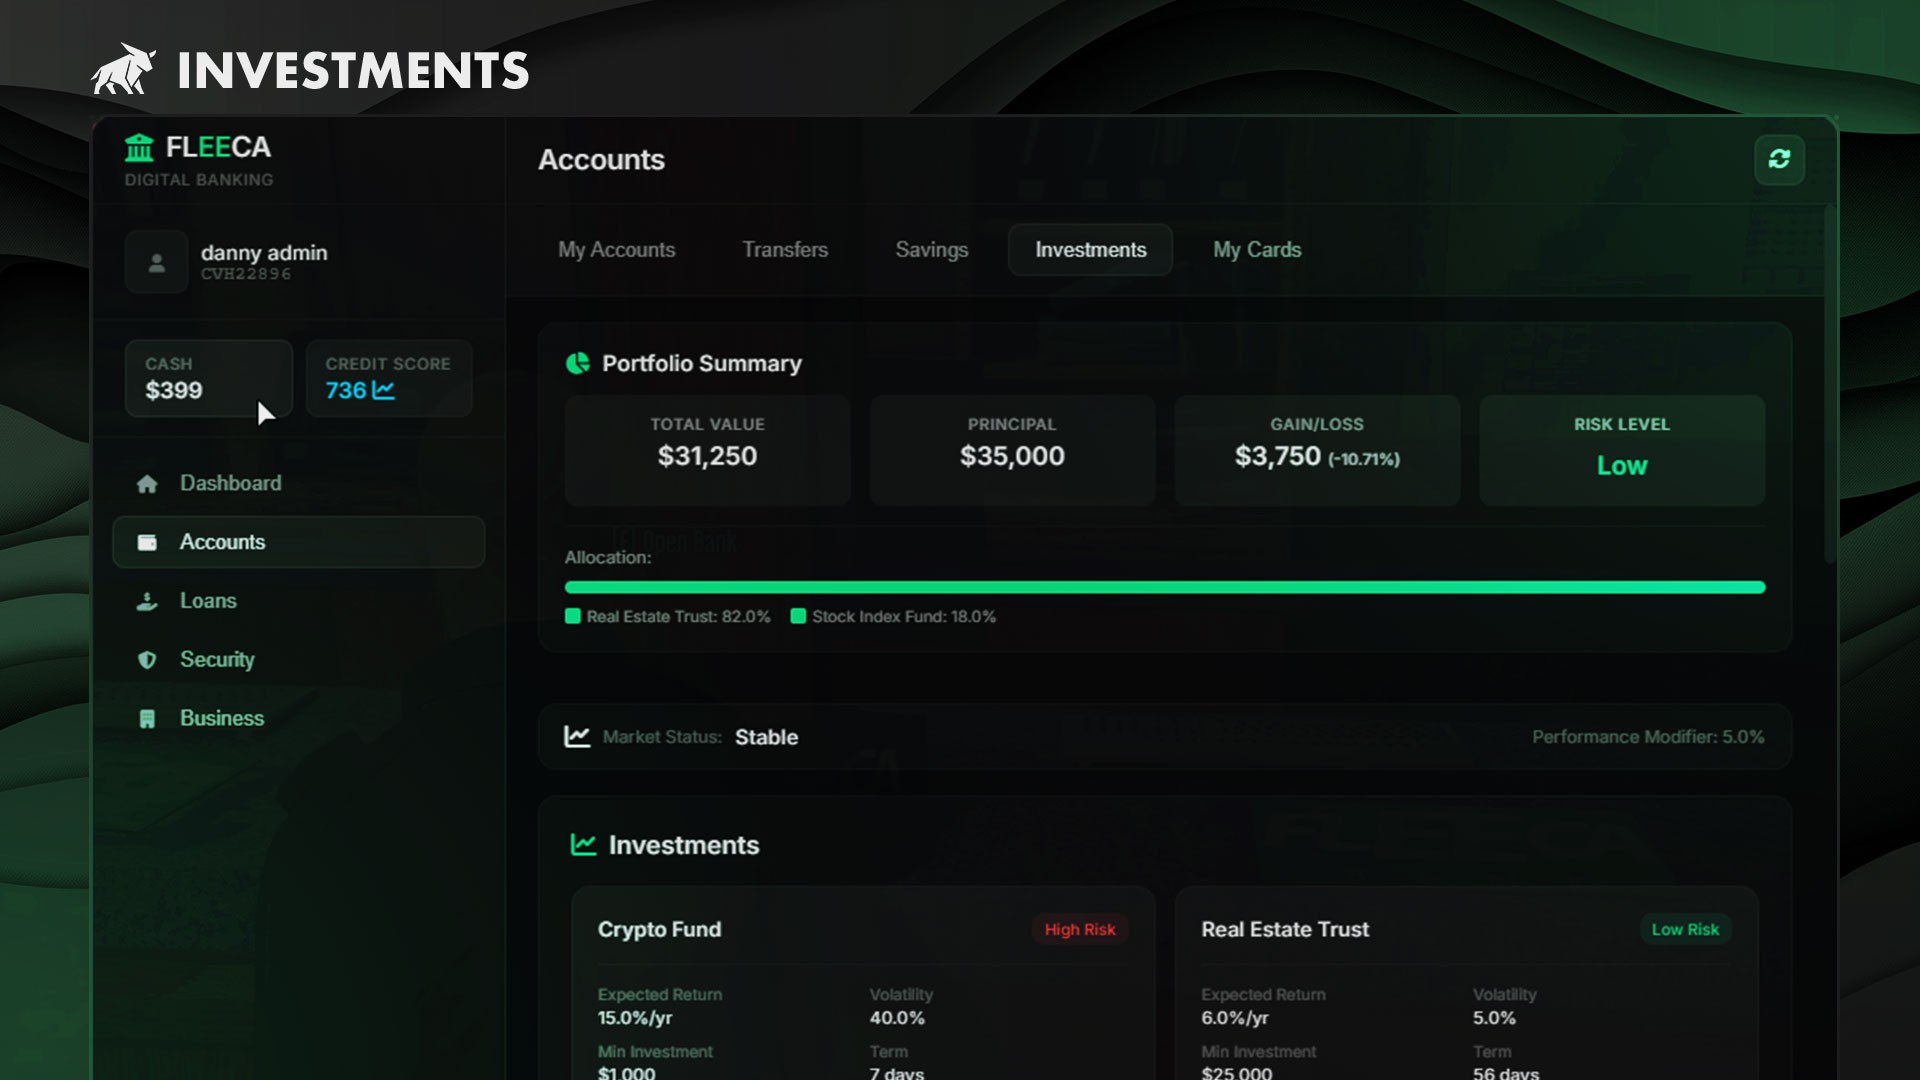Image resolution: width=1920 pixels, height=1080 pixels.
Task: Select the Savings tab
Action: pyautogui.click(x=931, y=250)
